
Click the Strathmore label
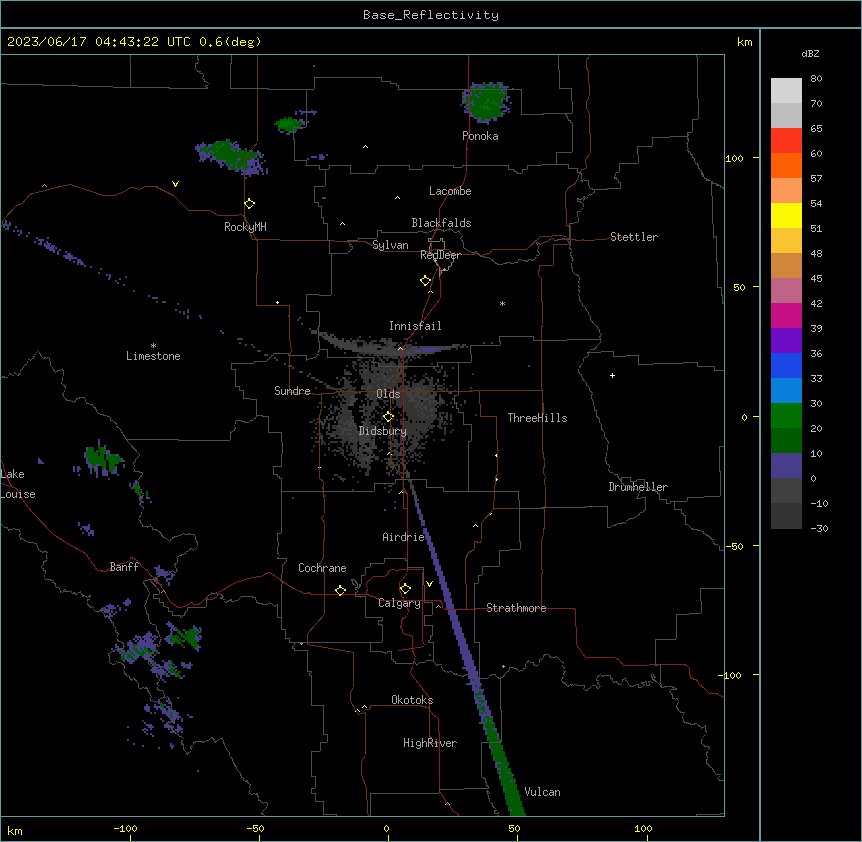(x=516, y=608)
